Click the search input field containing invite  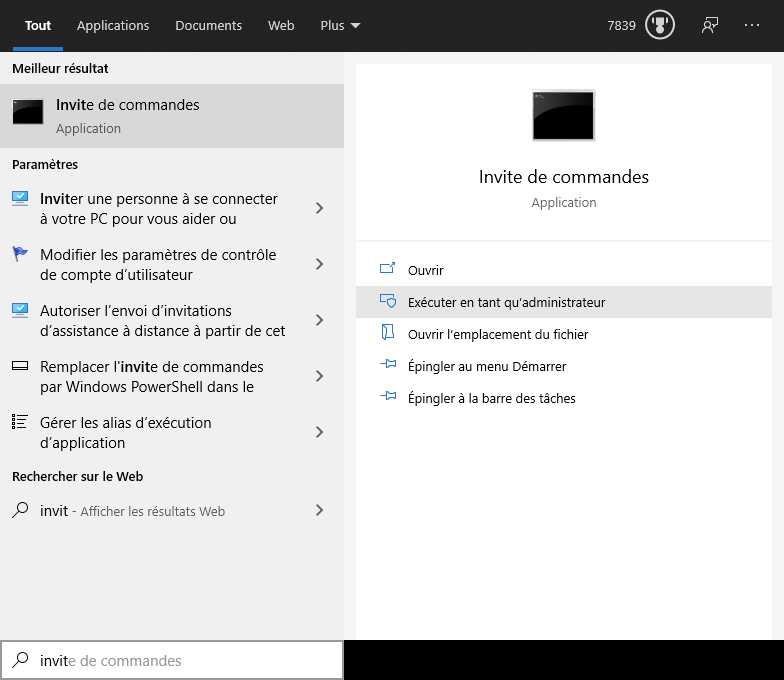(180, 660)
